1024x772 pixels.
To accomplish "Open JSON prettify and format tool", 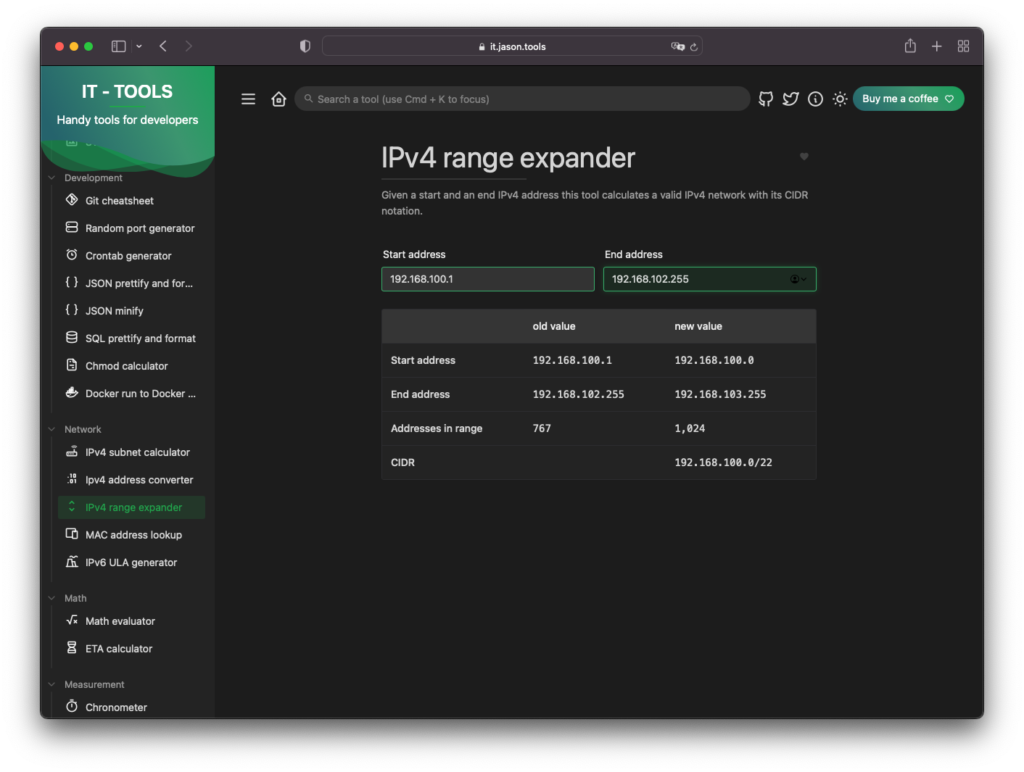I will coord(131,283).
